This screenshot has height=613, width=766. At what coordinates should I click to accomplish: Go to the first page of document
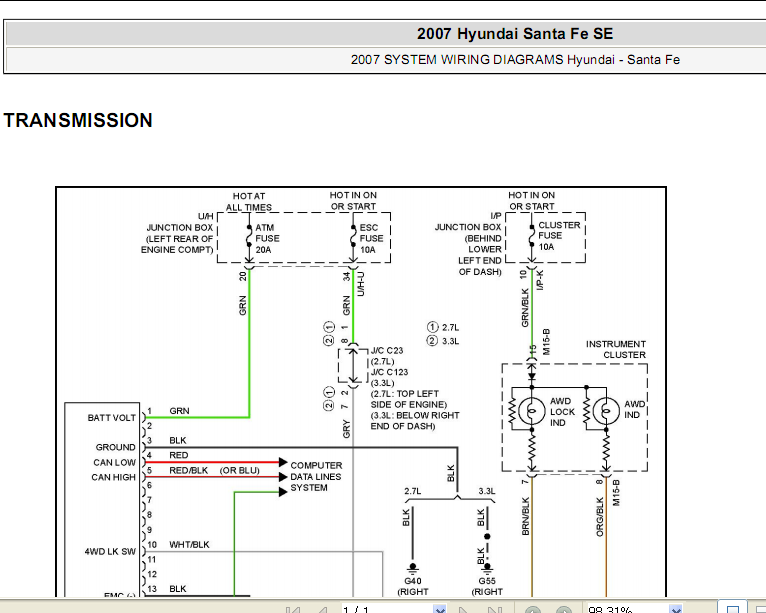(293, 610)
